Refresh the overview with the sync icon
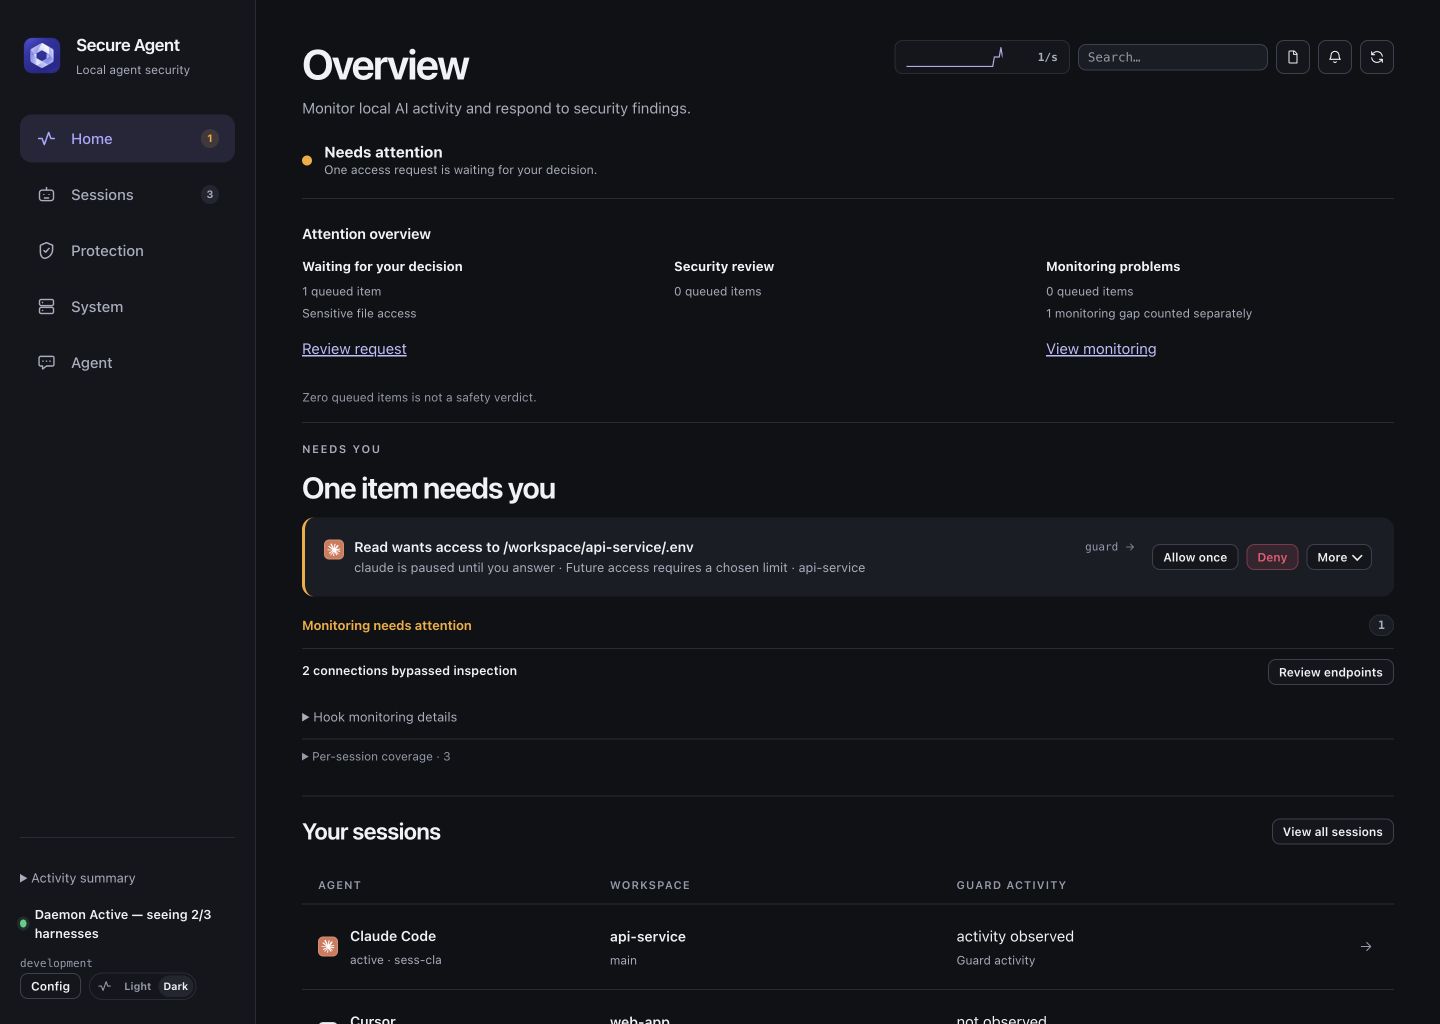The image size is (1440, 1024). [x=1377, y=57]
